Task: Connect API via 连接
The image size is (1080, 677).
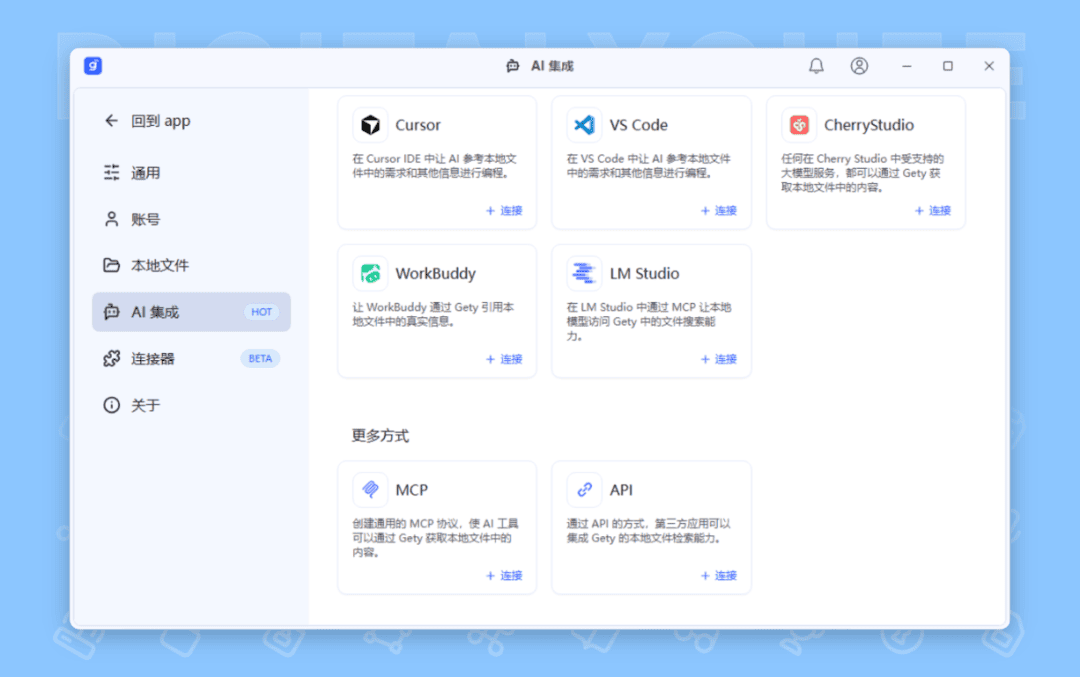Action: [x=718, y=576]
